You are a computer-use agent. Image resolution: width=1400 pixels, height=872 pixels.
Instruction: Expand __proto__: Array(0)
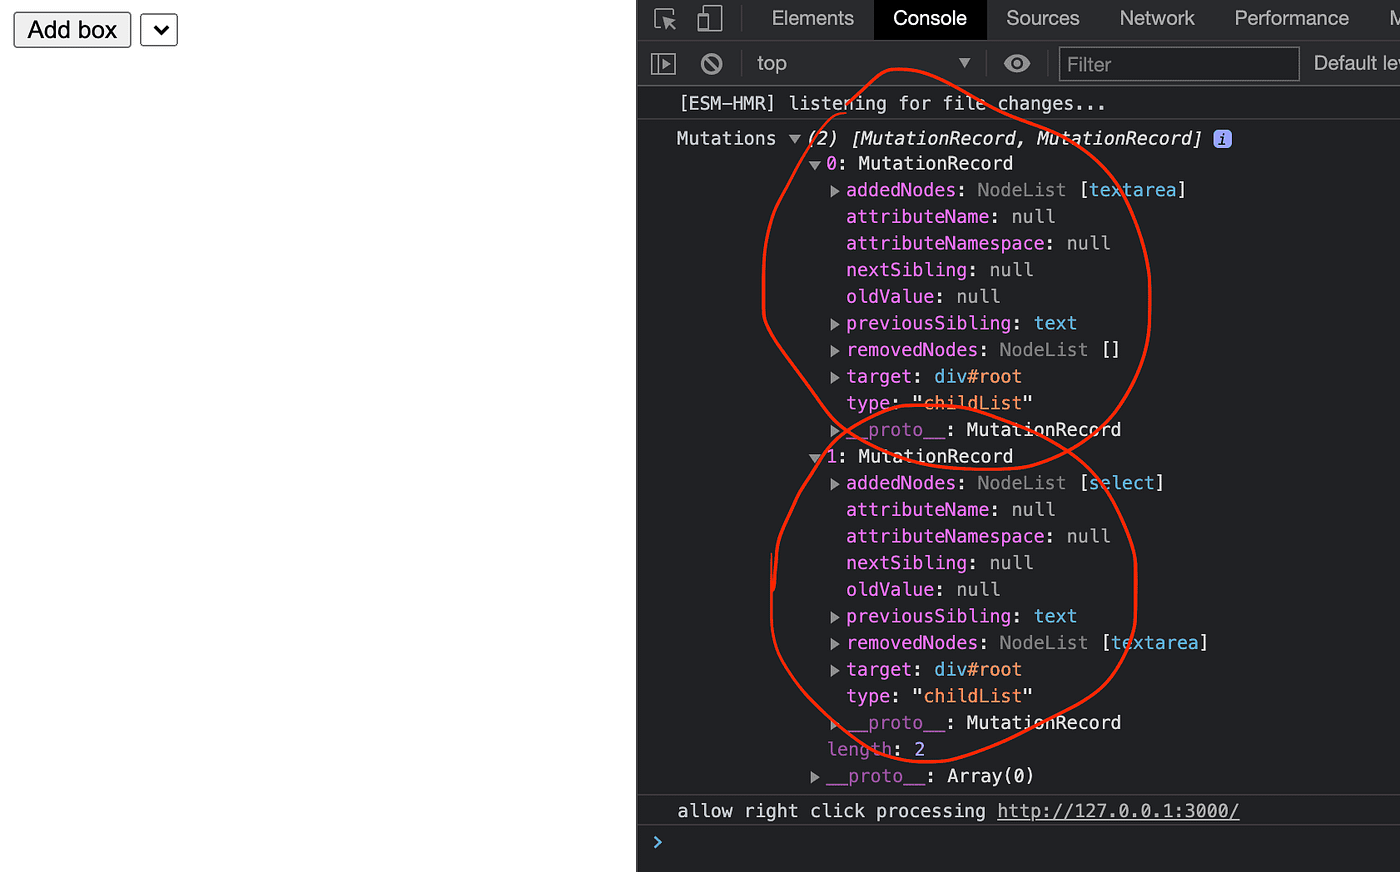tap(815, 777)
